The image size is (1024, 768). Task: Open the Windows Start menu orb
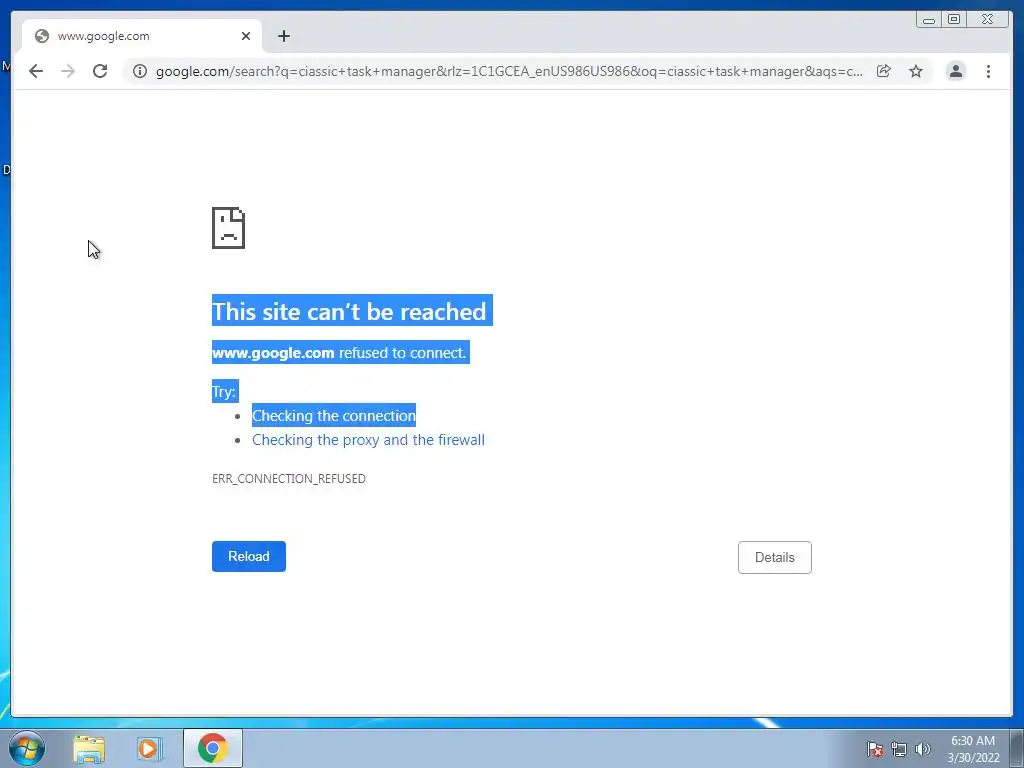pyautogui.click(x=27, y=748)
